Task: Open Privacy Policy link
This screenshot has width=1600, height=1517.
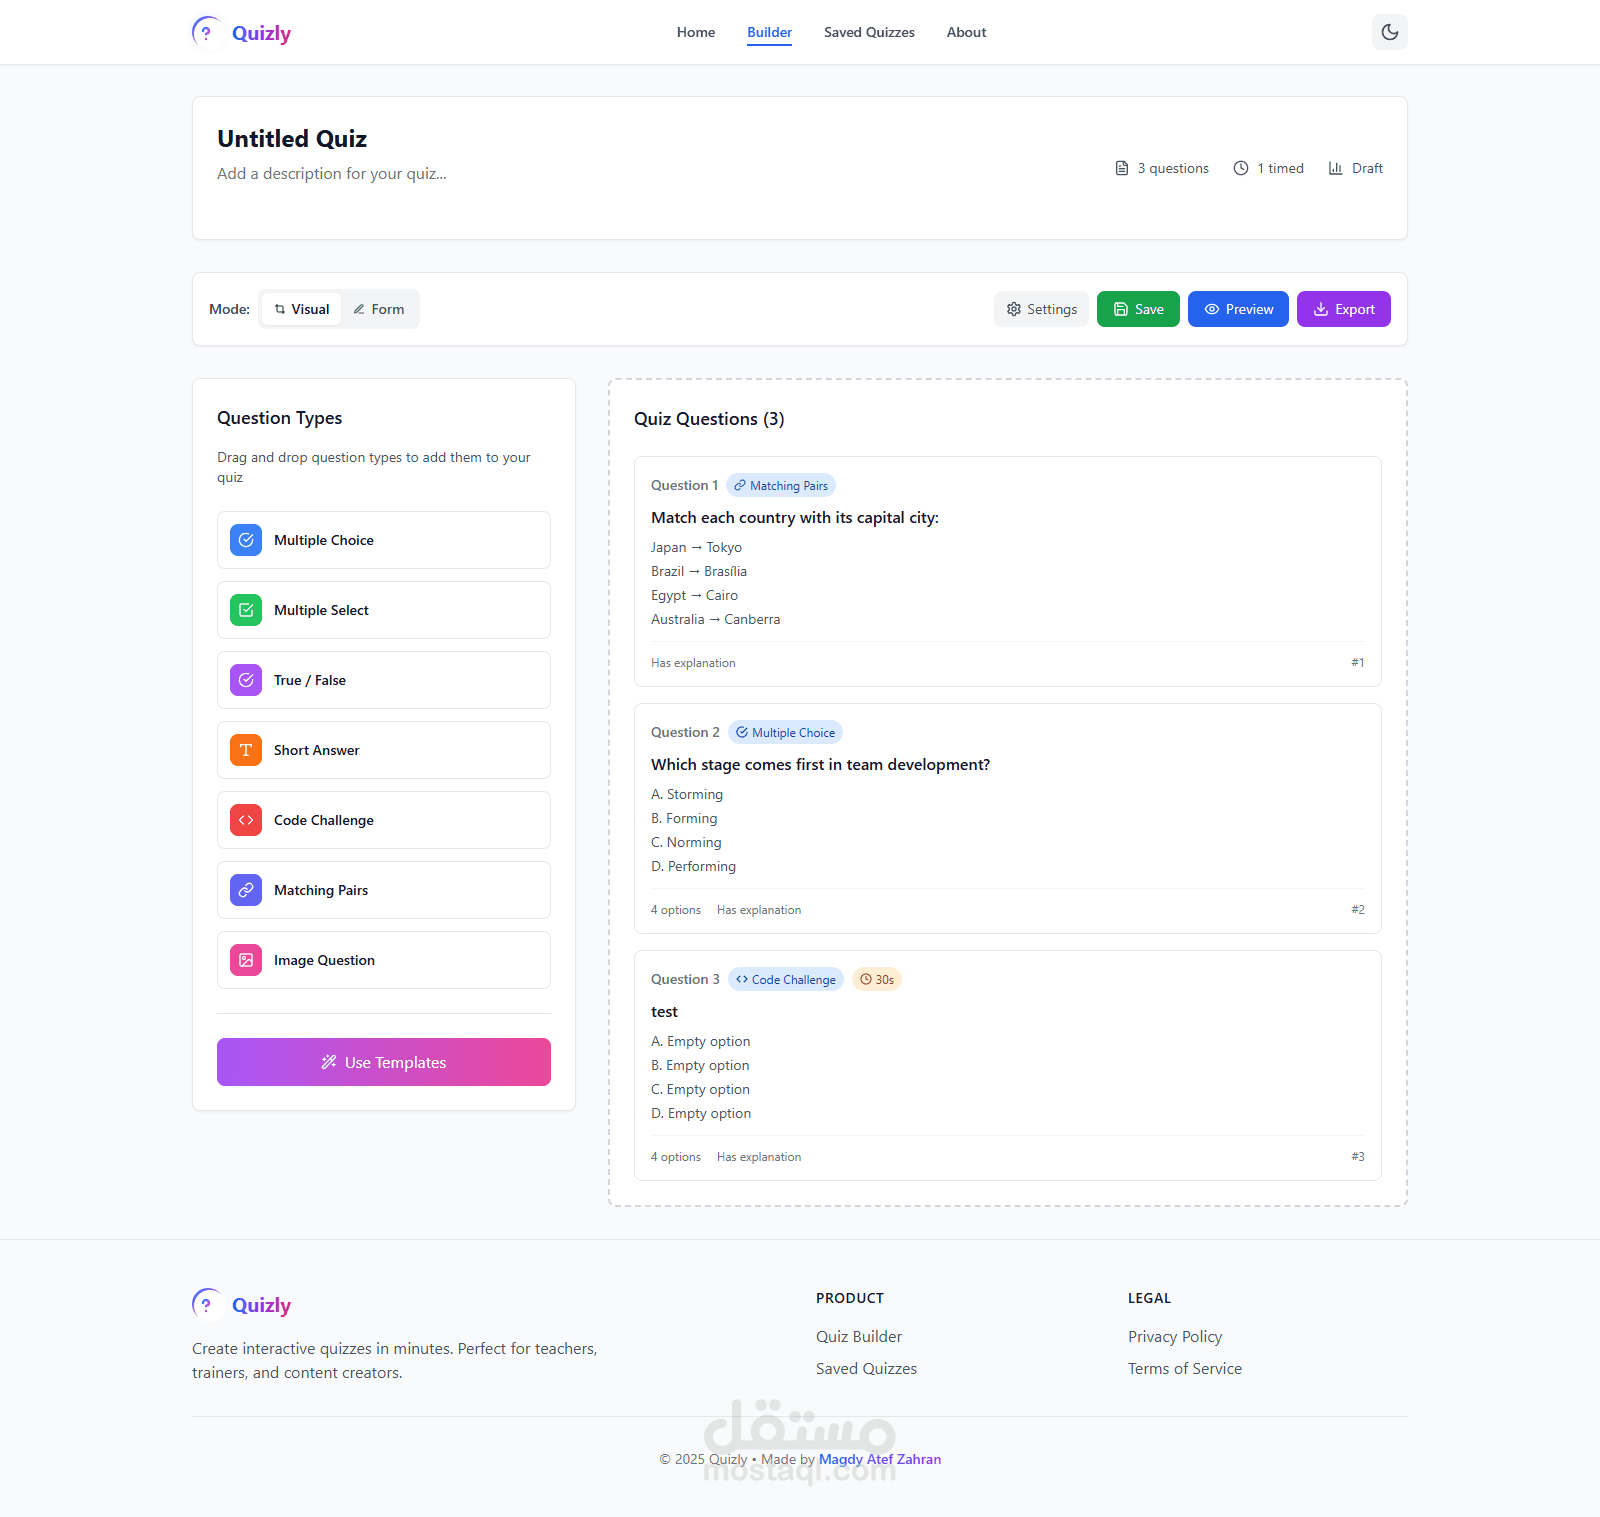Action: [1175, 1336]
